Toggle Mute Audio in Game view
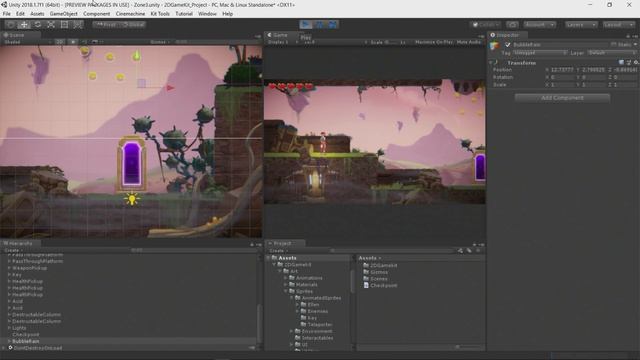The height and width of the screenshot is (360, 640). pyautogui.click(x=469, y=42)
